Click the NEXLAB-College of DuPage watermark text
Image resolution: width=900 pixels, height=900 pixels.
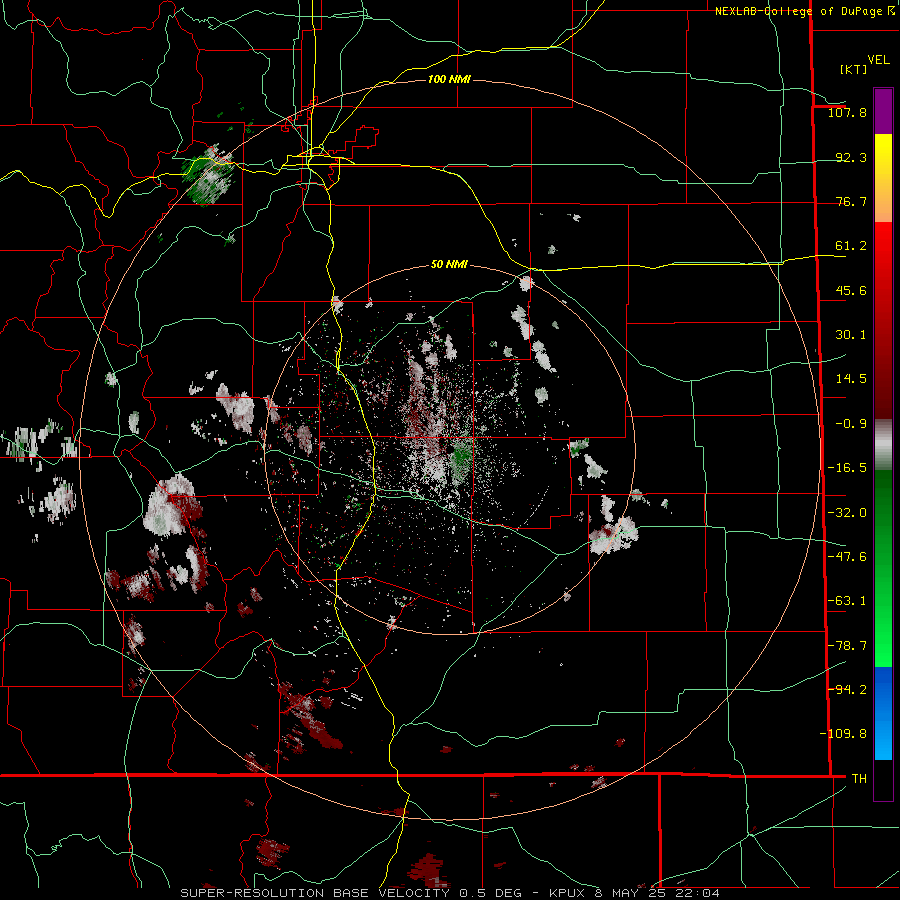pyautogui.click(x=805, y=11)
